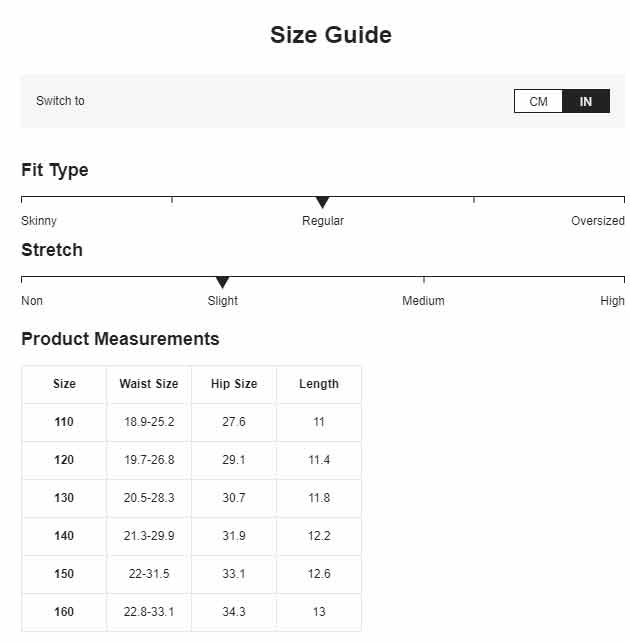Click the Length column header
The height and width of the screenshot is (642, 630).
[x=319, y=384]
